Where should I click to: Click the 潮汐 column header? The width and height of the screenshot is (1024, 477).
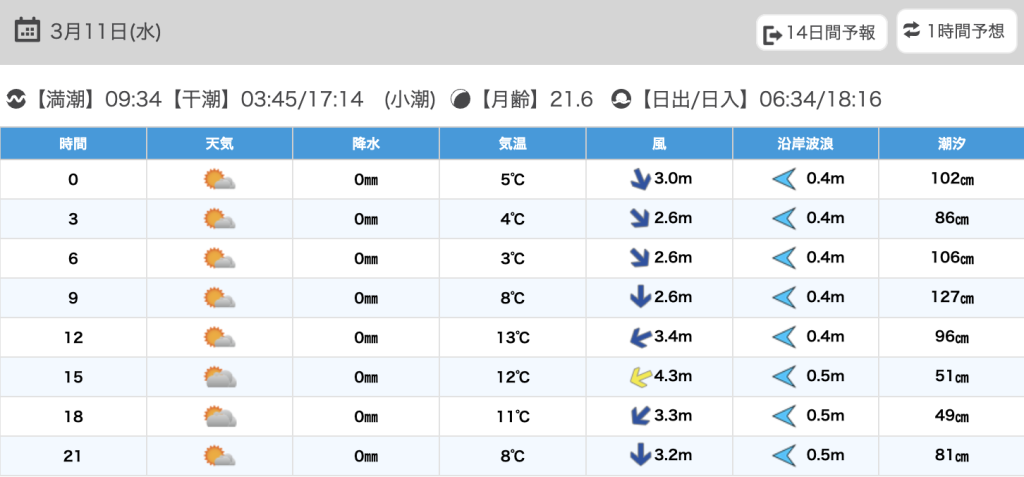pyautogui.click(x=951, y=144)
